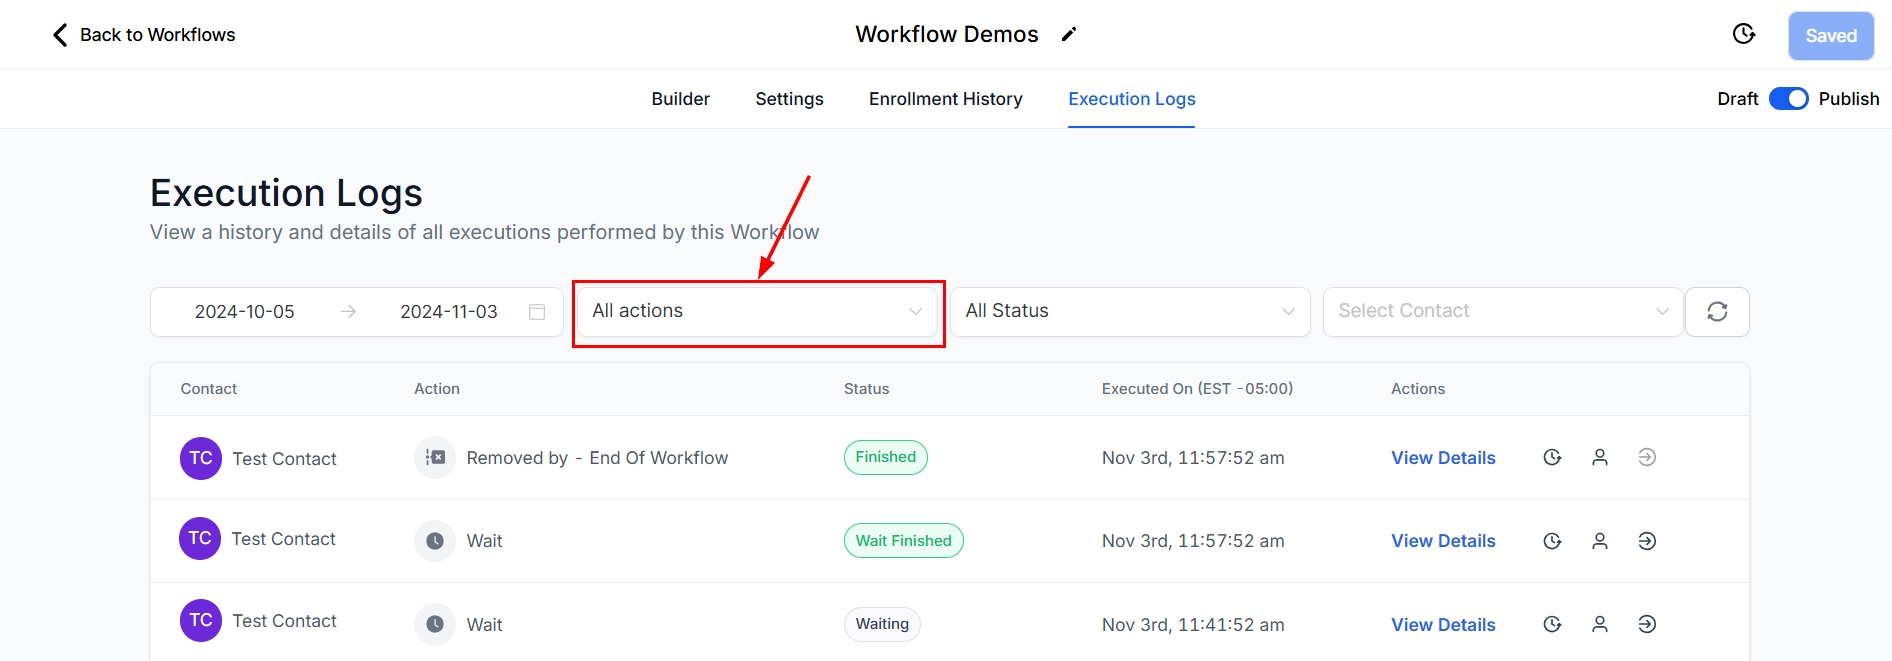Screen dimensions: 1892x661
Task: Click the start date 2024-10-05 field
Action: pyautogui.click(x=245, y=312)
